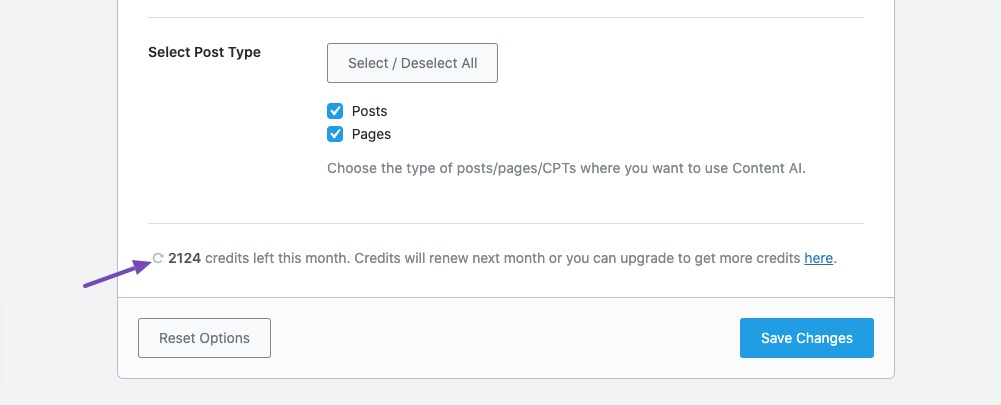The height and width of the screenshot is (405, 1001).
Task: Click the divider line above credits notice
Action: tap(506, 224)
